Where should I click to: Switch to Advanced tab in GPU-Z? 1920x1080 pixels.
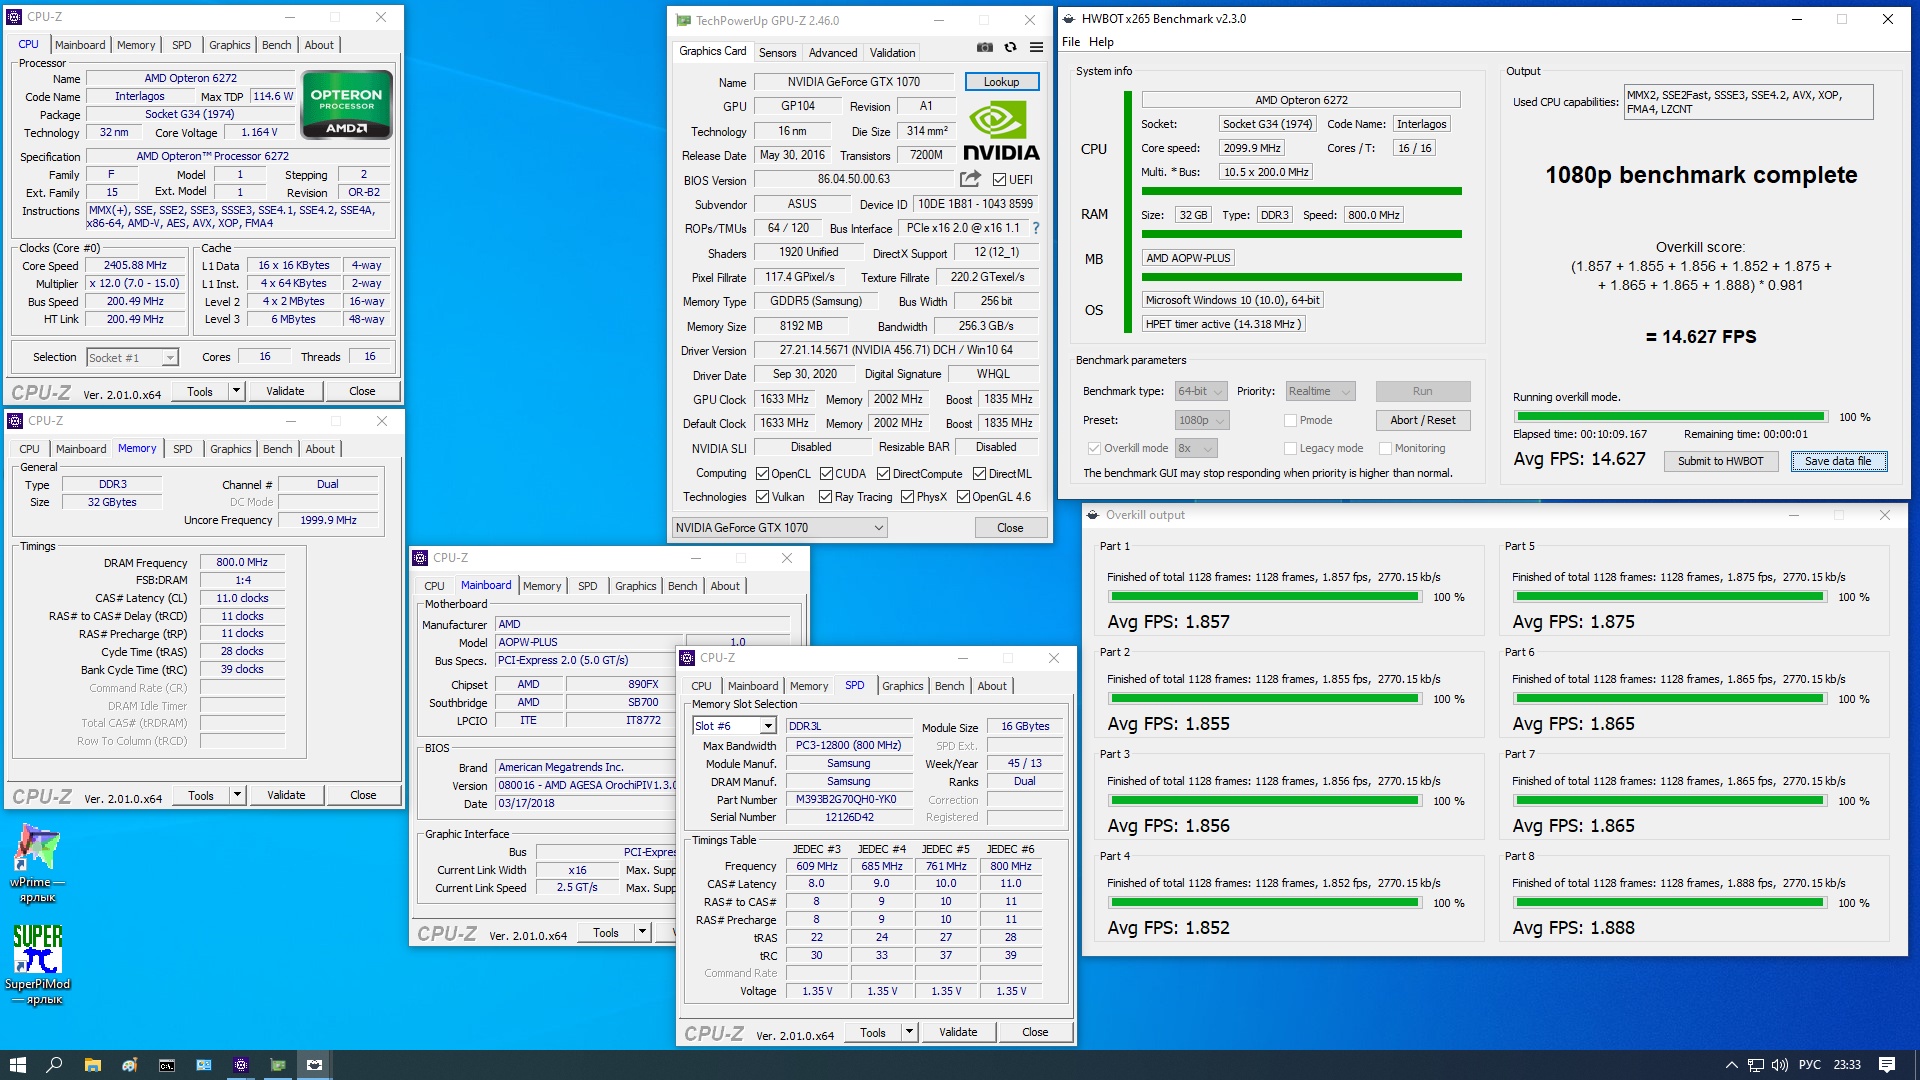(x=833, y=53)
